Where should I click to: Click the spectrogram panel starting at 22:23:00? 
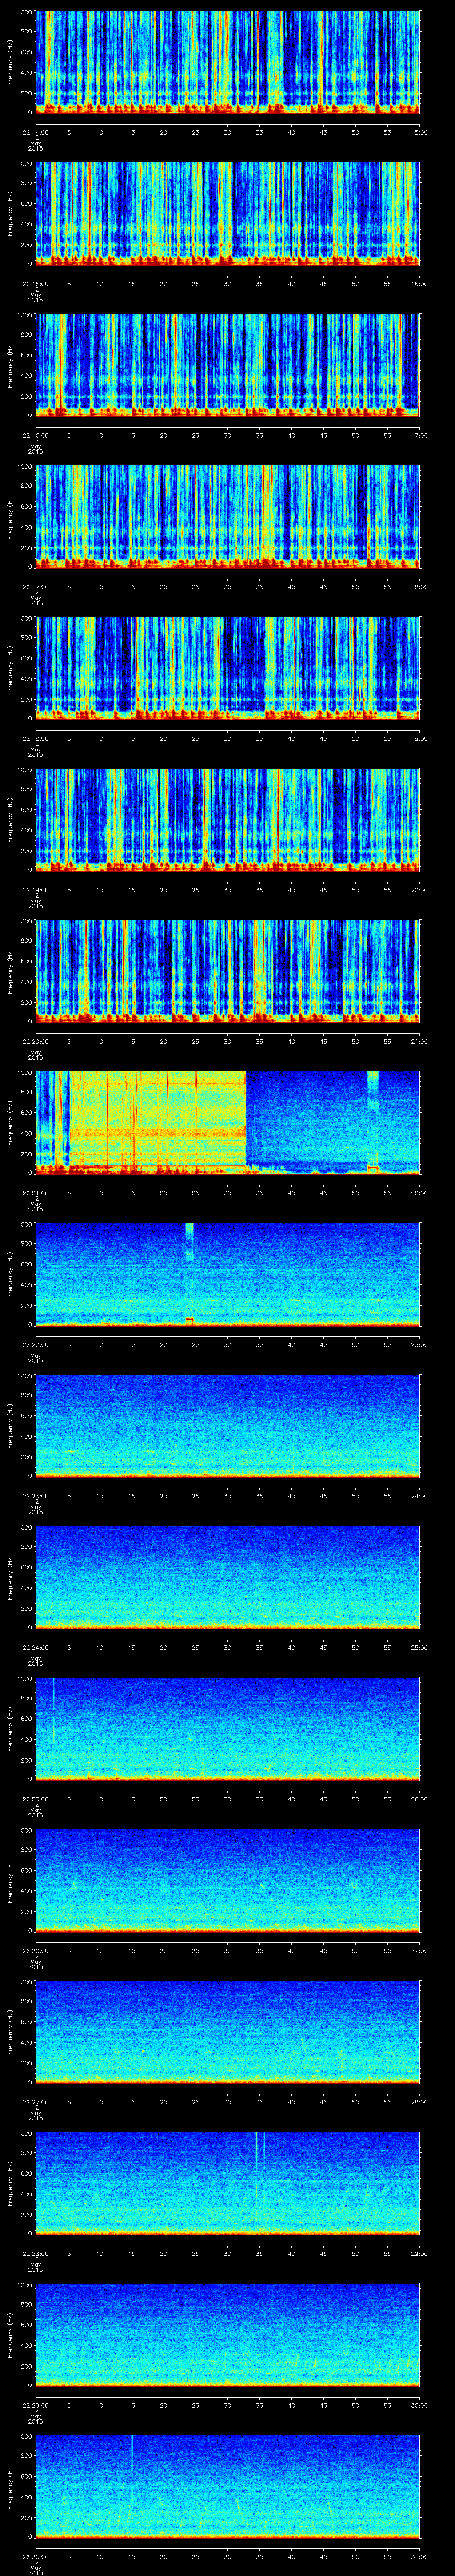(228, 1425)
